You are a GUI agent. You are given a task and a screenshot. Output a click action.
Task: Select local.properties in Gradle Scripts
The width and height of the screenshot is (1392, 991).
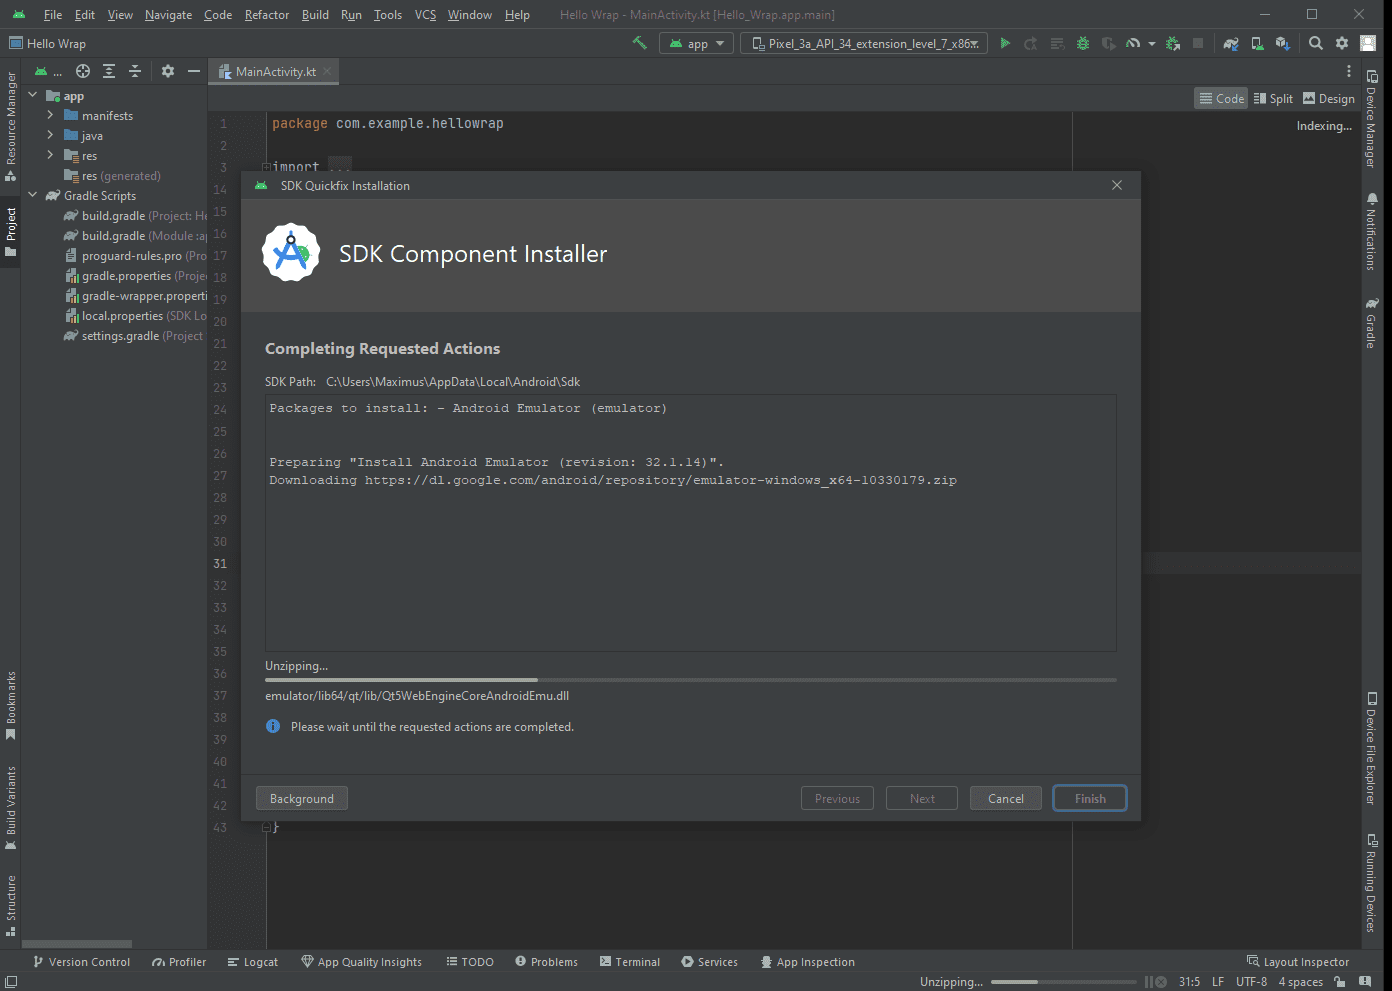click(x=136, y=315)
